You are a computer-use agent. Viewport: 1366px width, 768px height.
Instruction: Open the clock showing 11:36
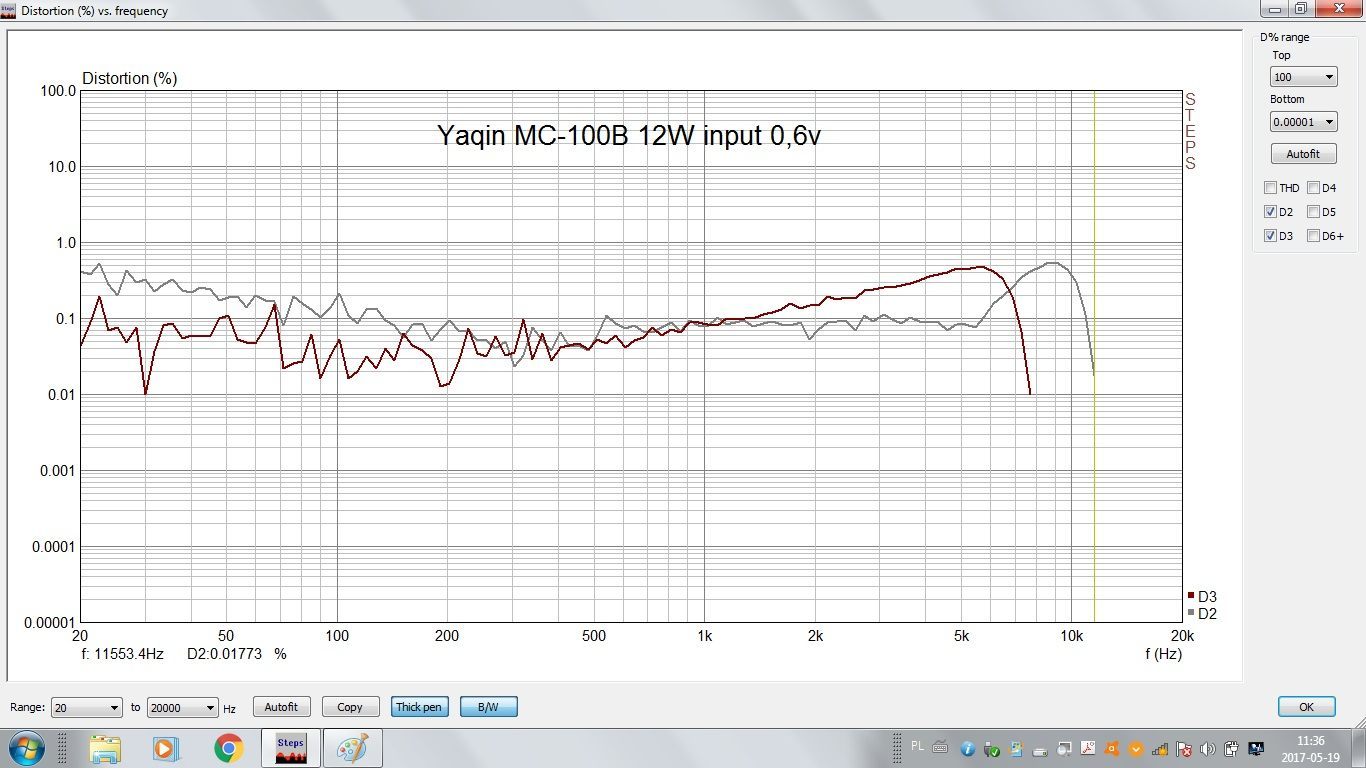[x=1310, y=749]
